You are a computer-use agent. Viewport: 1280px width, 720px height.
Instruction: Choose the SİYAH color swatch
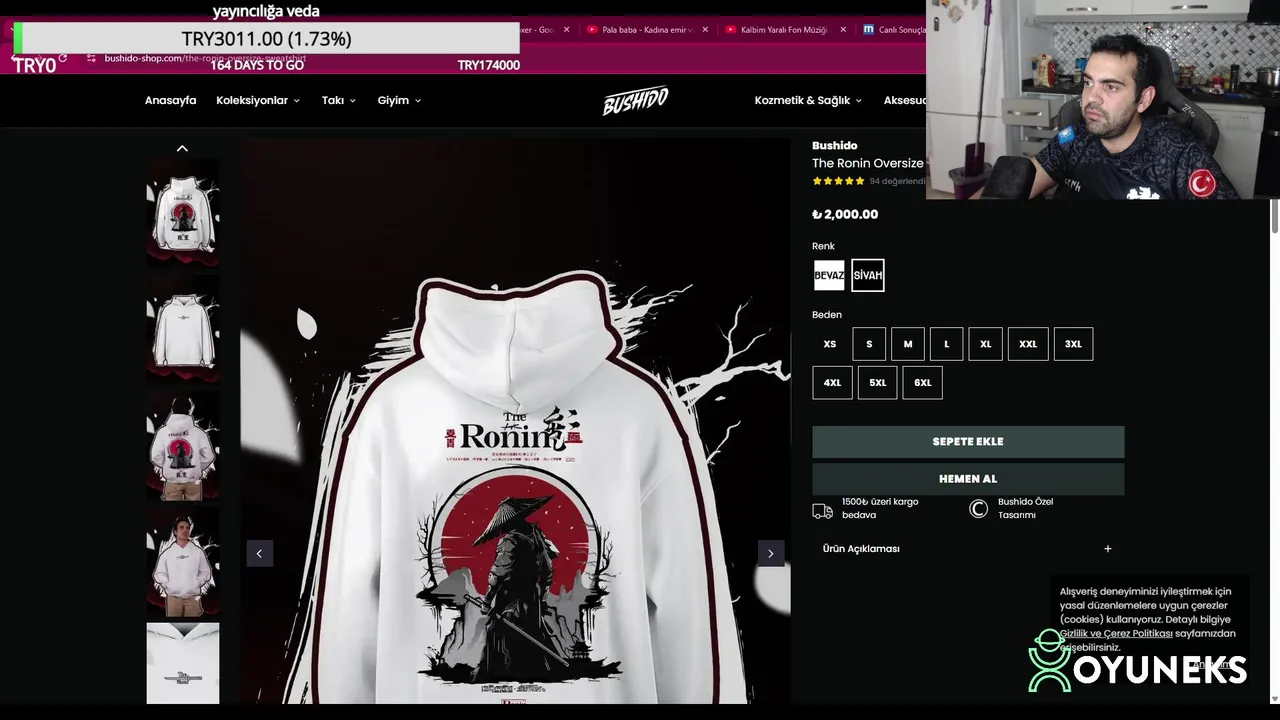[868, 275]
